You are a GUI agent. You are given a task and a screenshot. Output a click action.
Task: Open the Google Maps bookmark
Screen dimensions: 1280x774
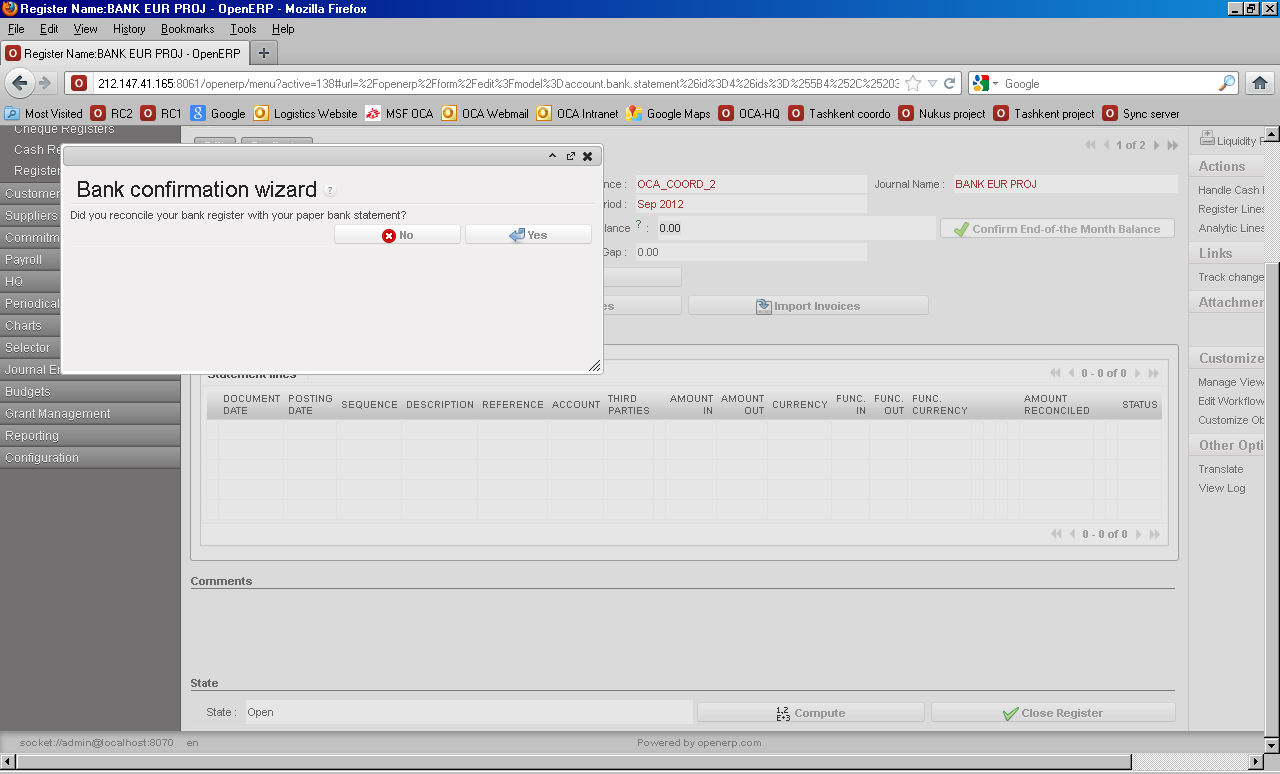coord(669,114)
